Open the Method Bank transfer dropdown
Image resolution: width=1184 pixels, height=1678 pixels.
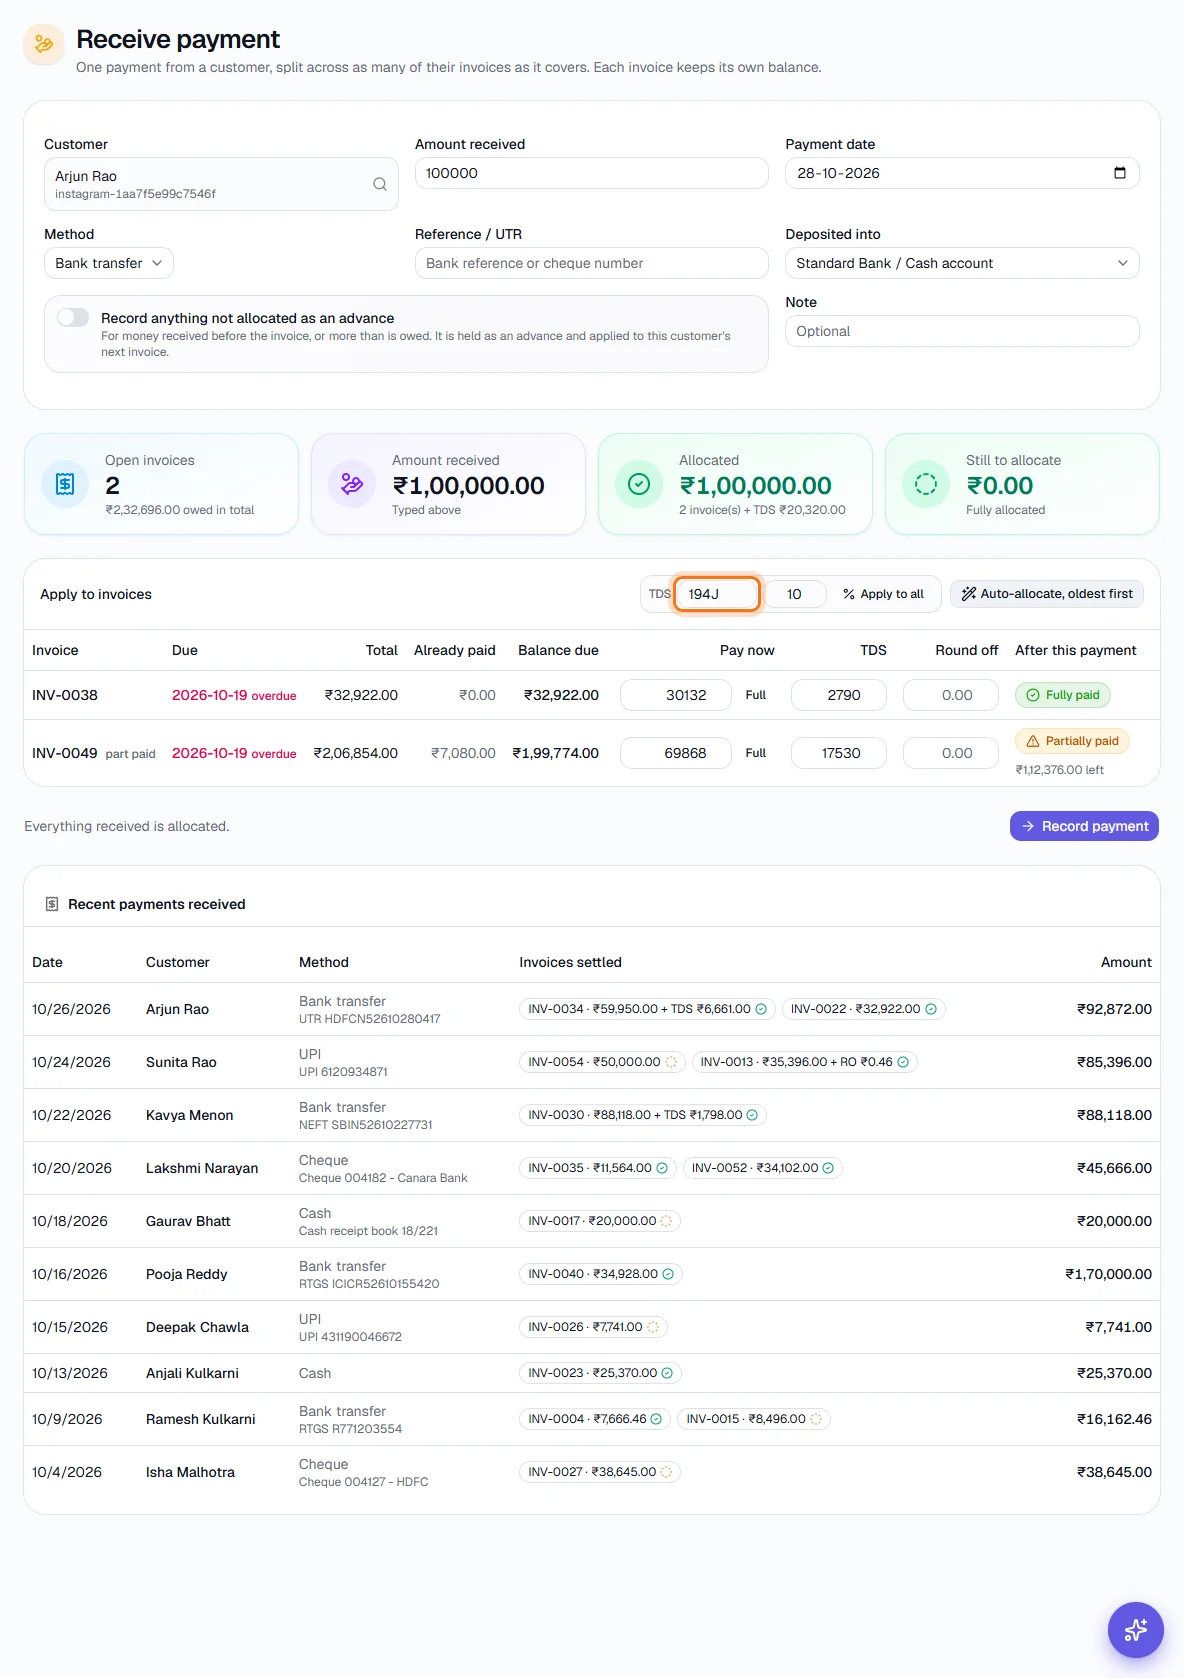(109, 263)
